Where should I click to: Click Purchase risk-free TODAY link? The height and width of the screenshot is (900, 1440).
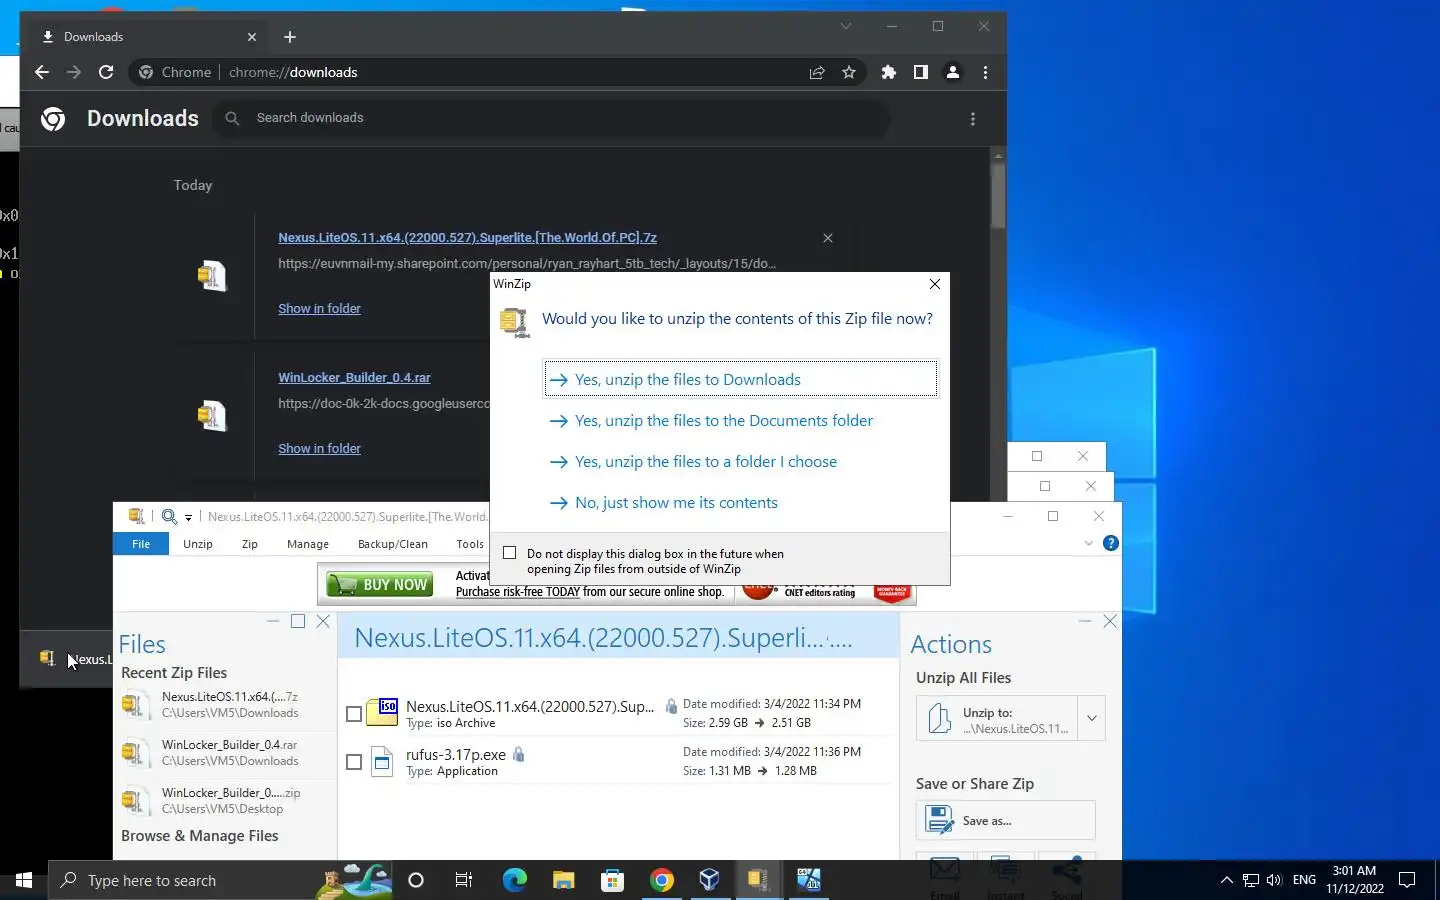518,592
